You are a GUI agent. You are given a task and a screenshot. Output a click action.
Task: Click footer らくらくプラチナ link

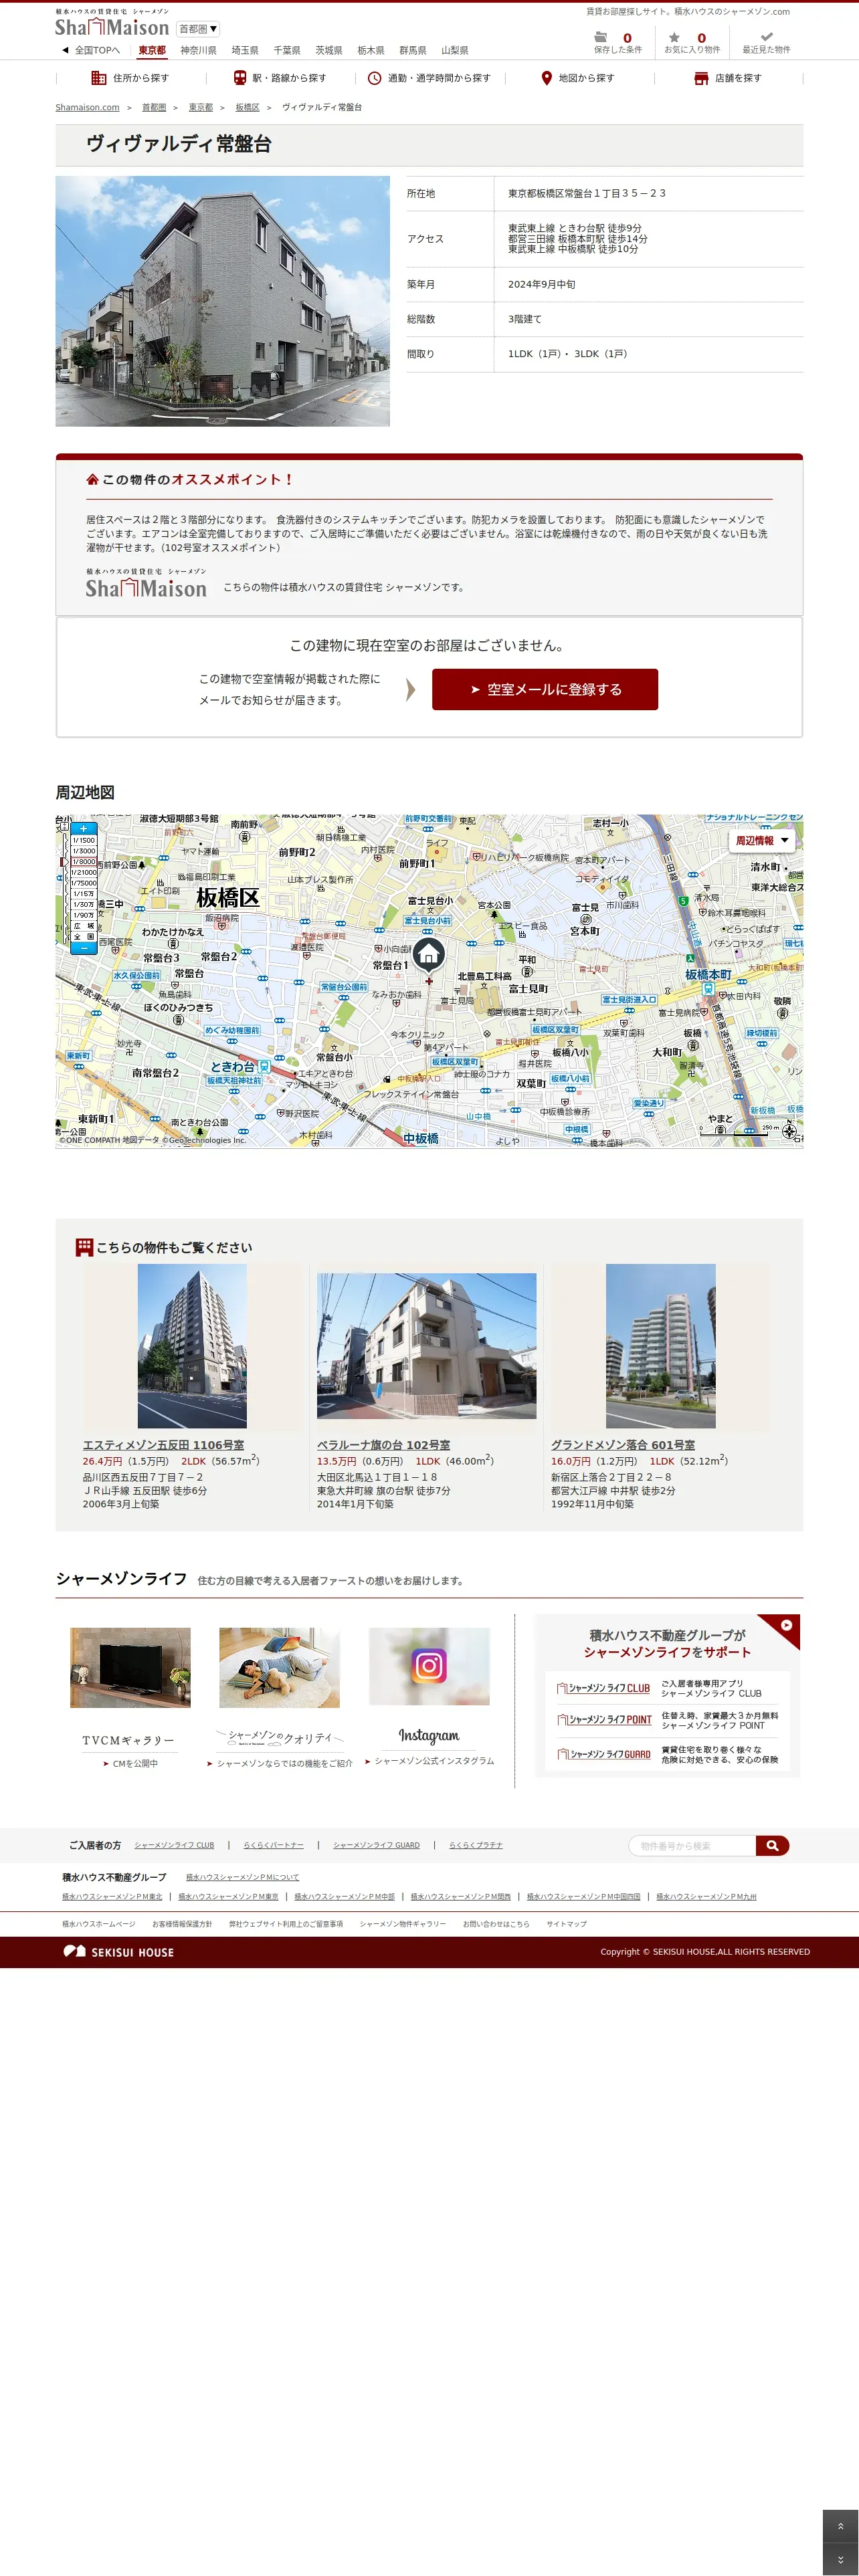476,1845
